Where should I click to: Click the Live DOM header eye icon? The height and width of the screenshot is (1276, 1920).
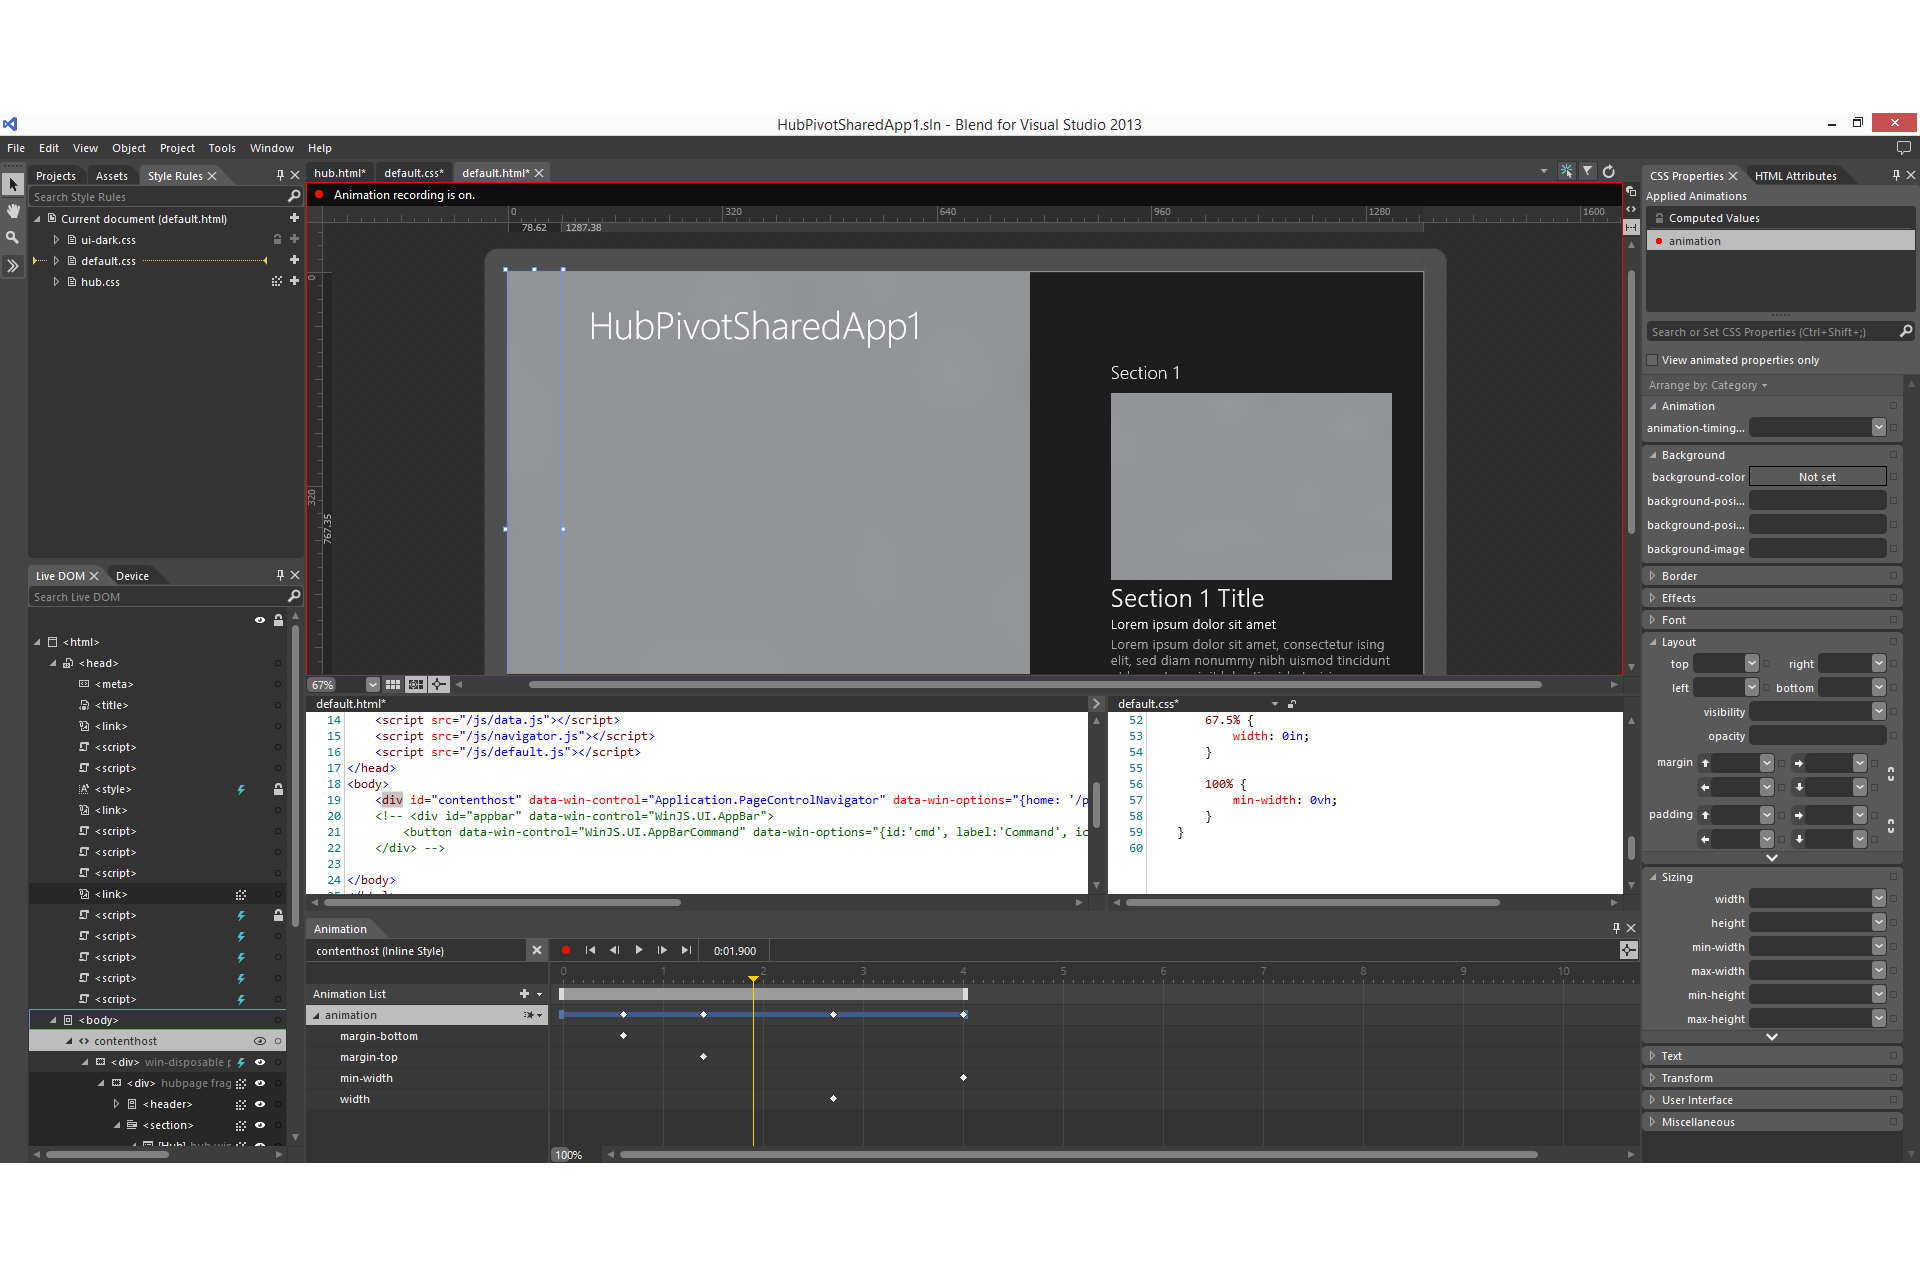click(260, 620)
